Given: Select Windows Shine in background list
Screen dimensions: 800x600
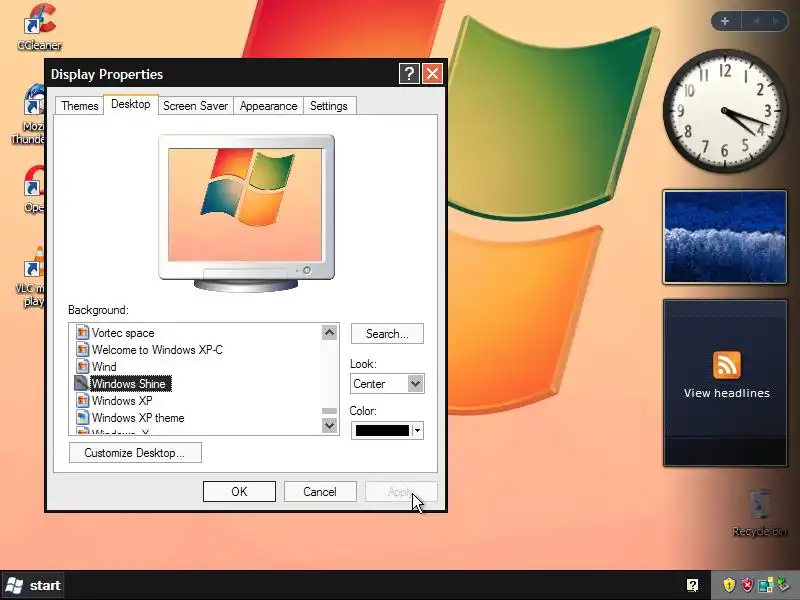Looking at the screenshot, I should (x=131, y=383).
